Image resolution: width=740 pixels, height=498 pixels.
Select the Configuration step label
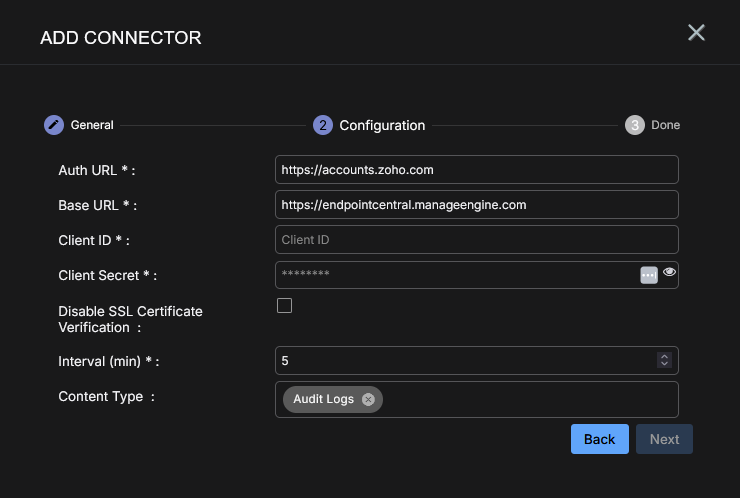pos(382,125)
